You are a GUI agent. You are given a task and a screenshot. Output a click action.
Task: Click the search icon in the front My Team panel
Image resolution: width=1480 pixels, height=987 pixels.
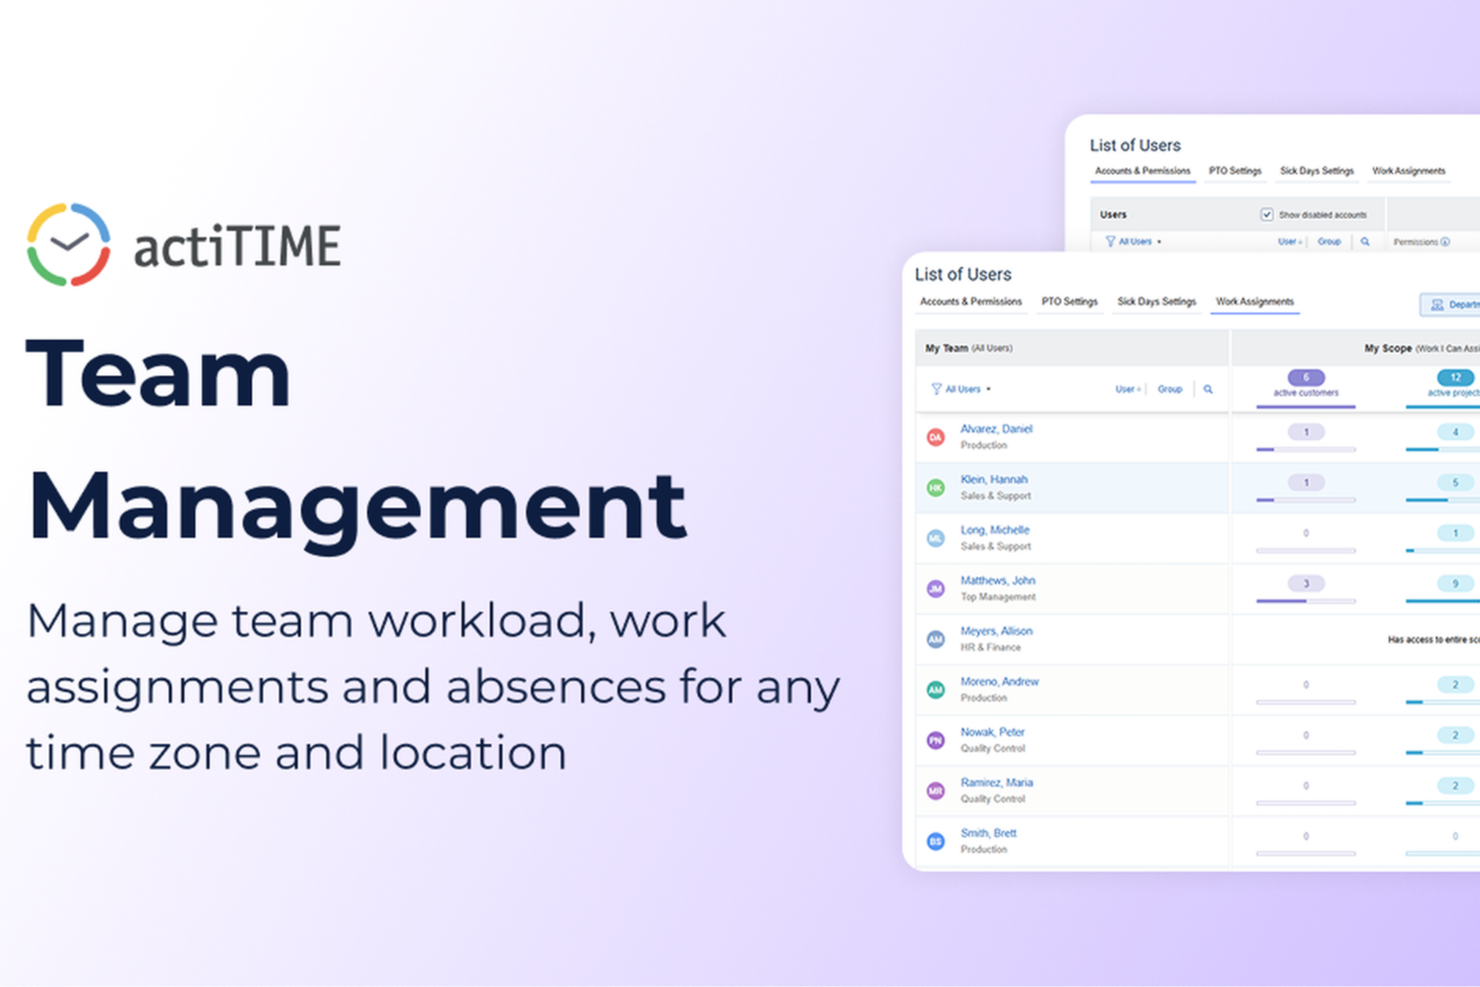(1208, 390)
